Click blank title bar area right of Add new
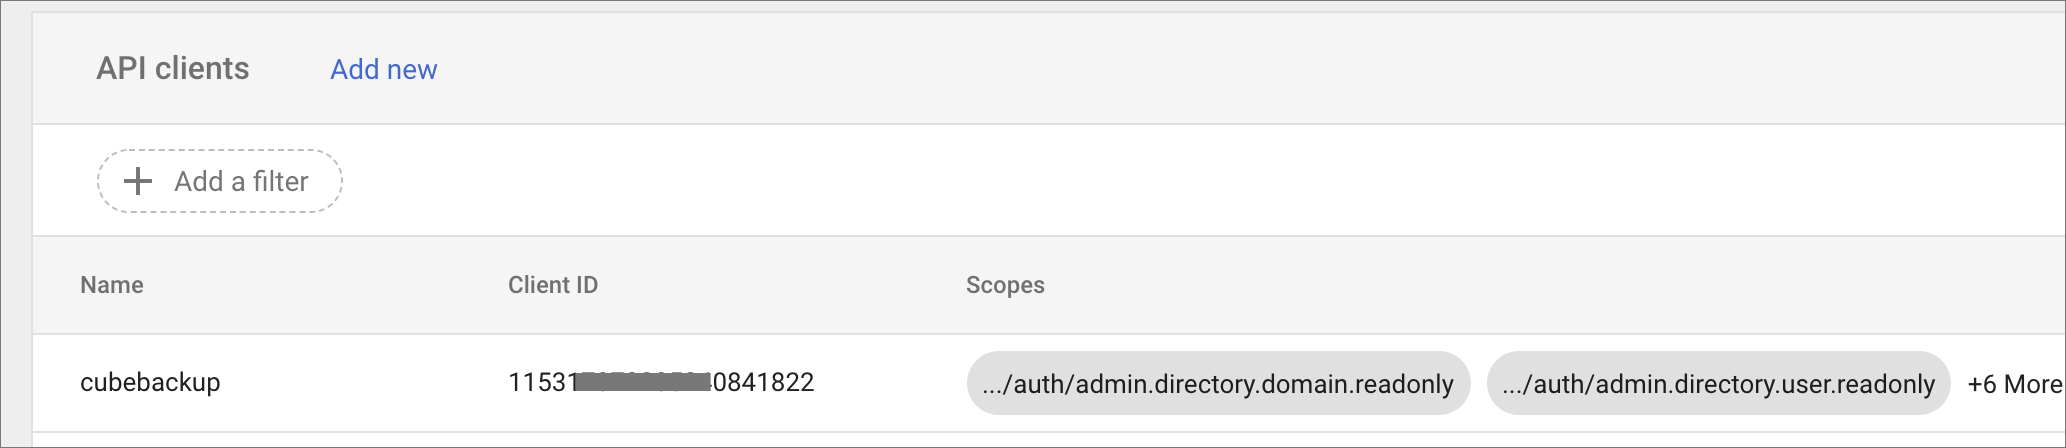The image size is (2066, 448). 1200,69
